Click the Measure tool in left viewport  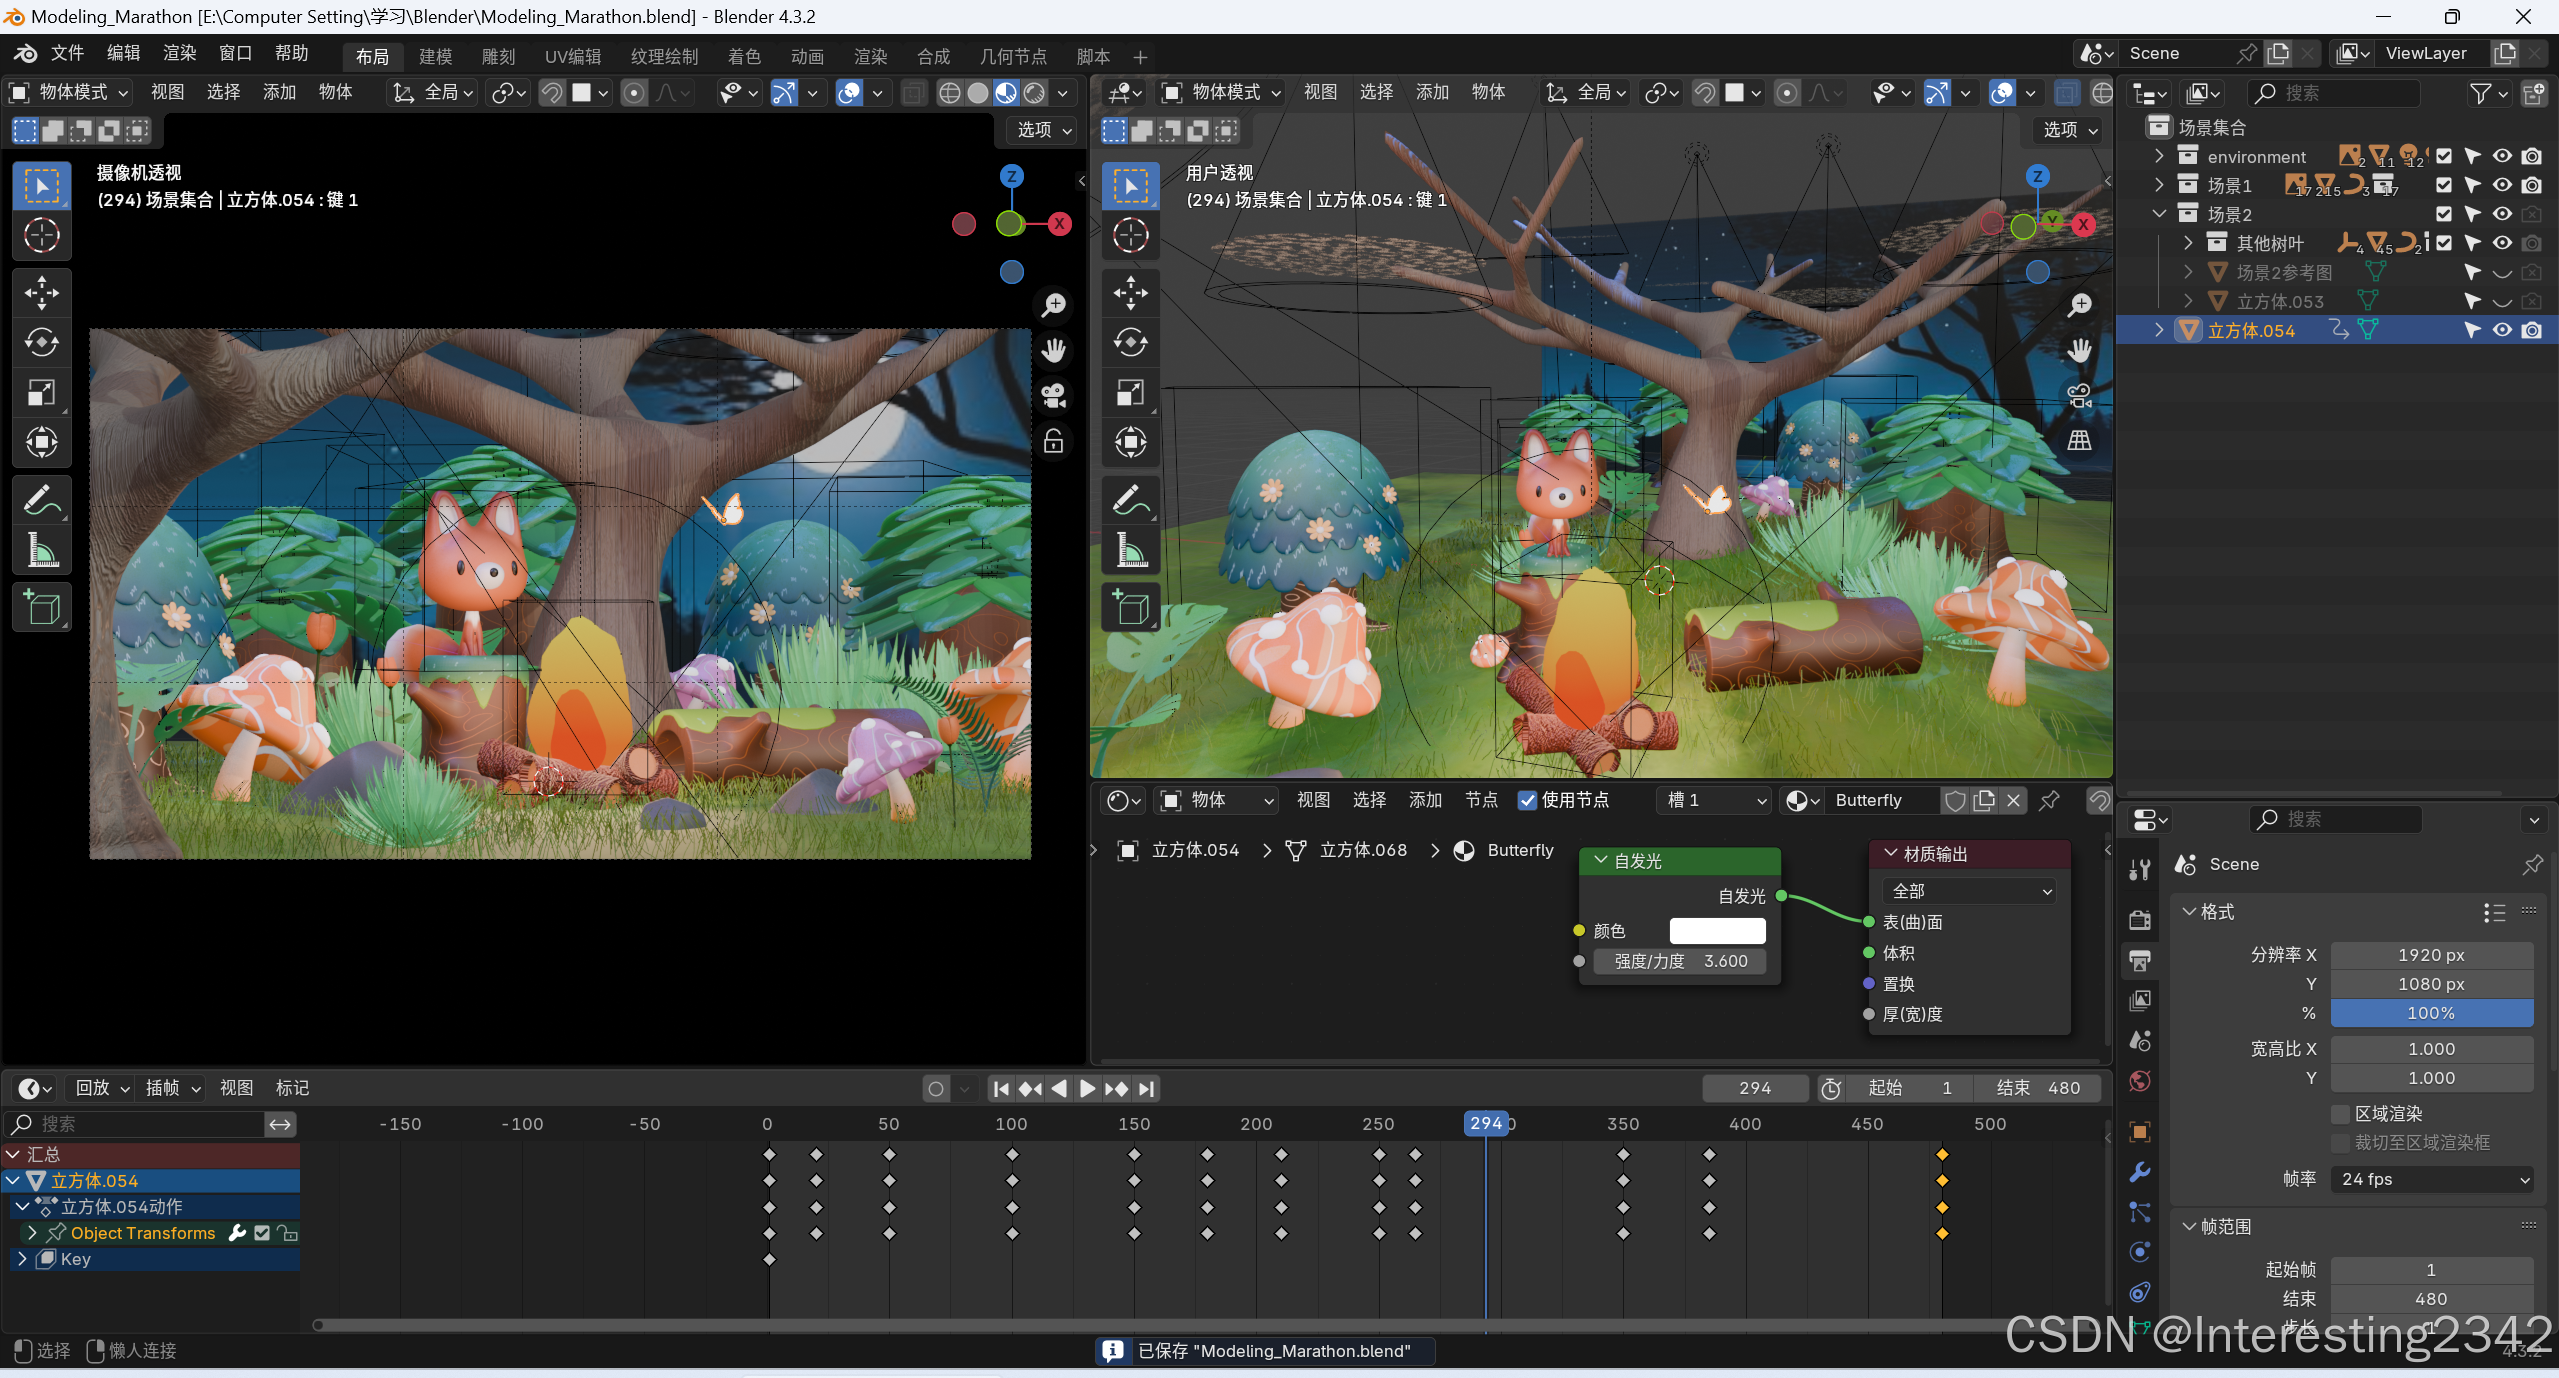(x=41, y=550)
